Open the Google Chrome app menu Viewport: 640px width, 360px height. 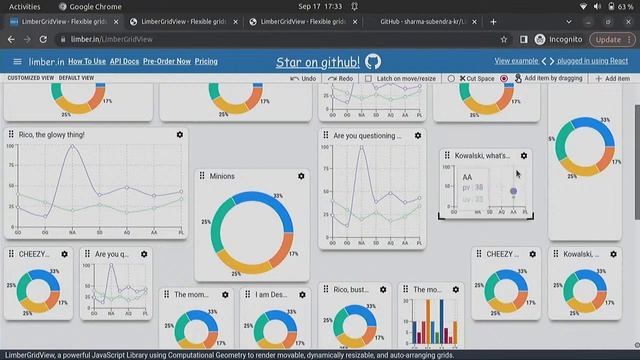tap(90, 7)
